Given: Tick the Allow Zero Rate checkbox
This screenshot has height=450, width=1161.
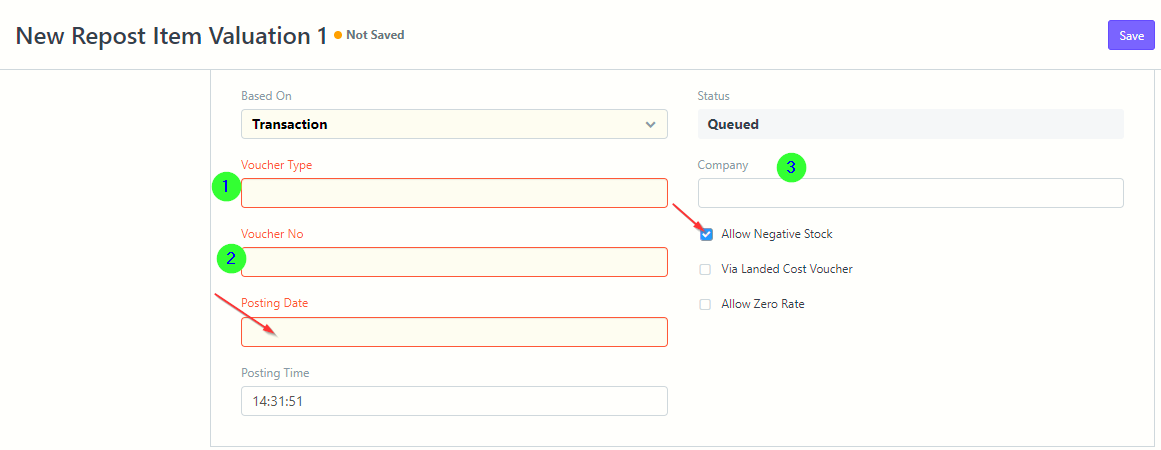Looking at the screenshot, I should click(x=706, y=304).
